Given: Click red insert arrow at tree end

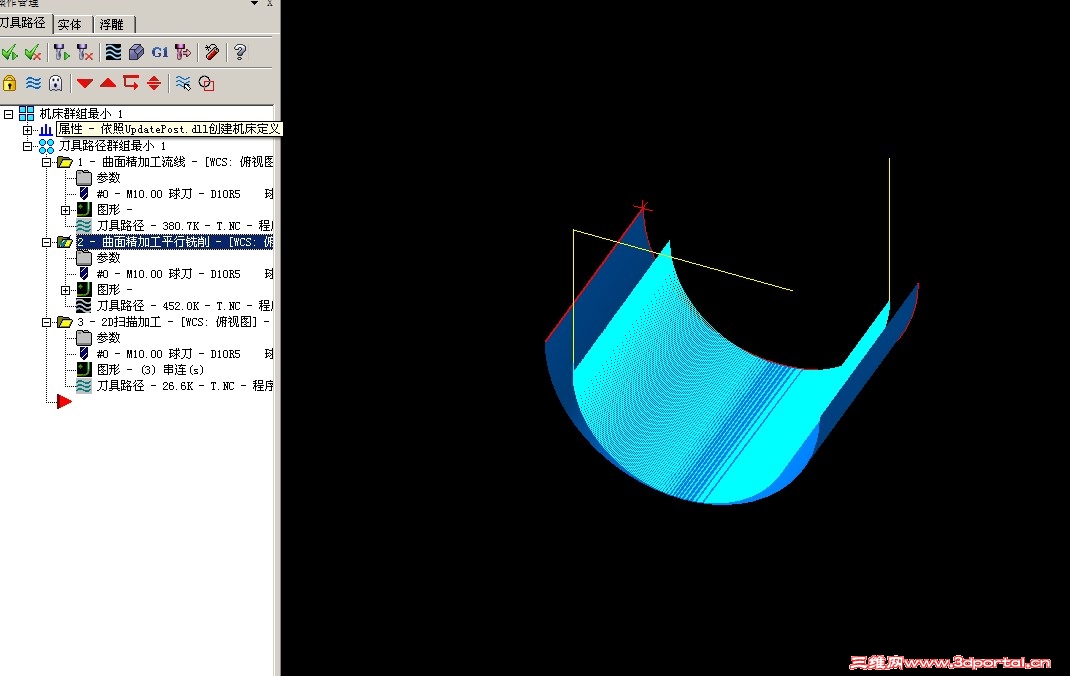Looking at the screenshot, I should tap(64, 402).
